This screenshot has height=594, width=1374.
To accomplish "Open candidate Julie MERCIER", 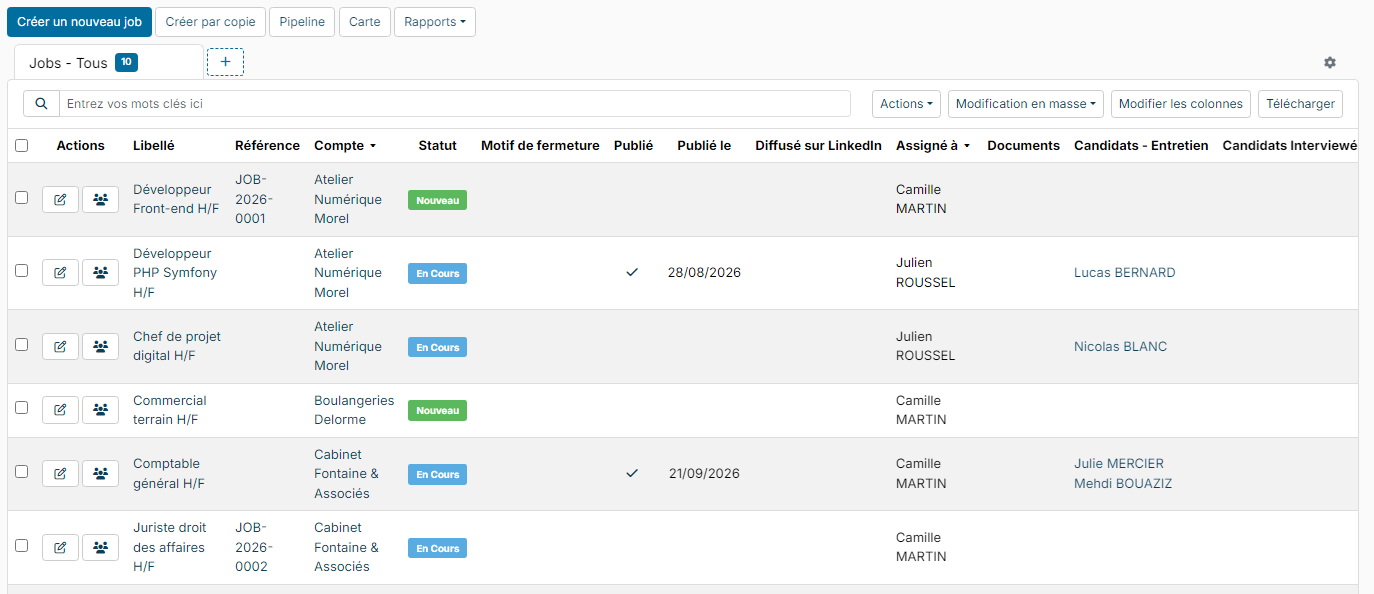I will coord(1119,464).
